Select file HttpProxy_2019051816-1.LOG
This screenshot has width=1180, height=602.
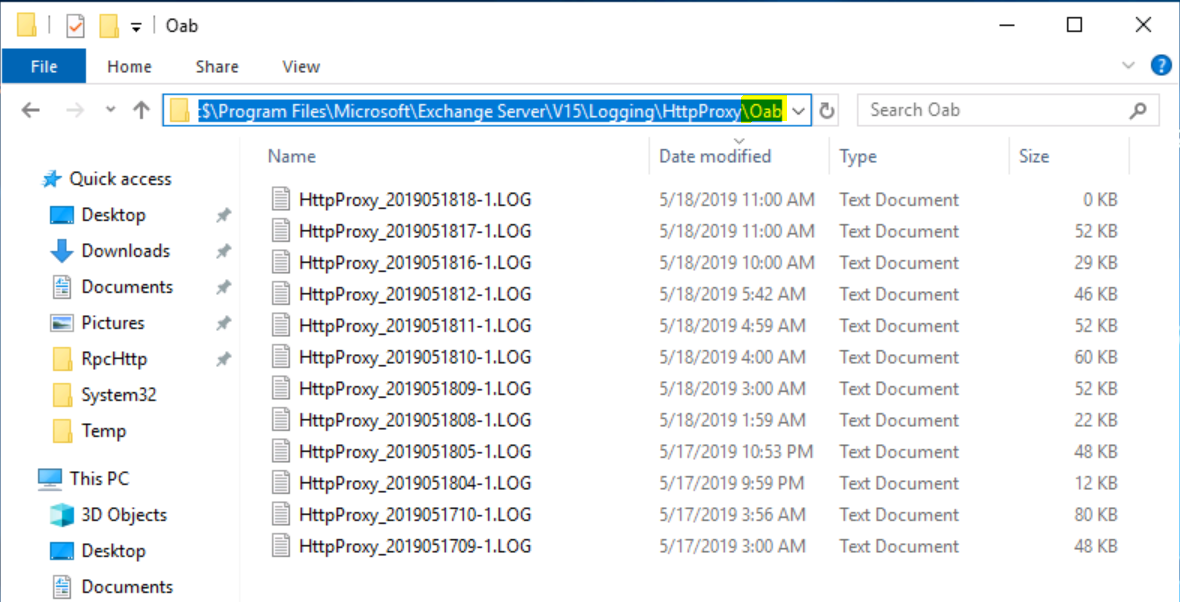[415, 263]
